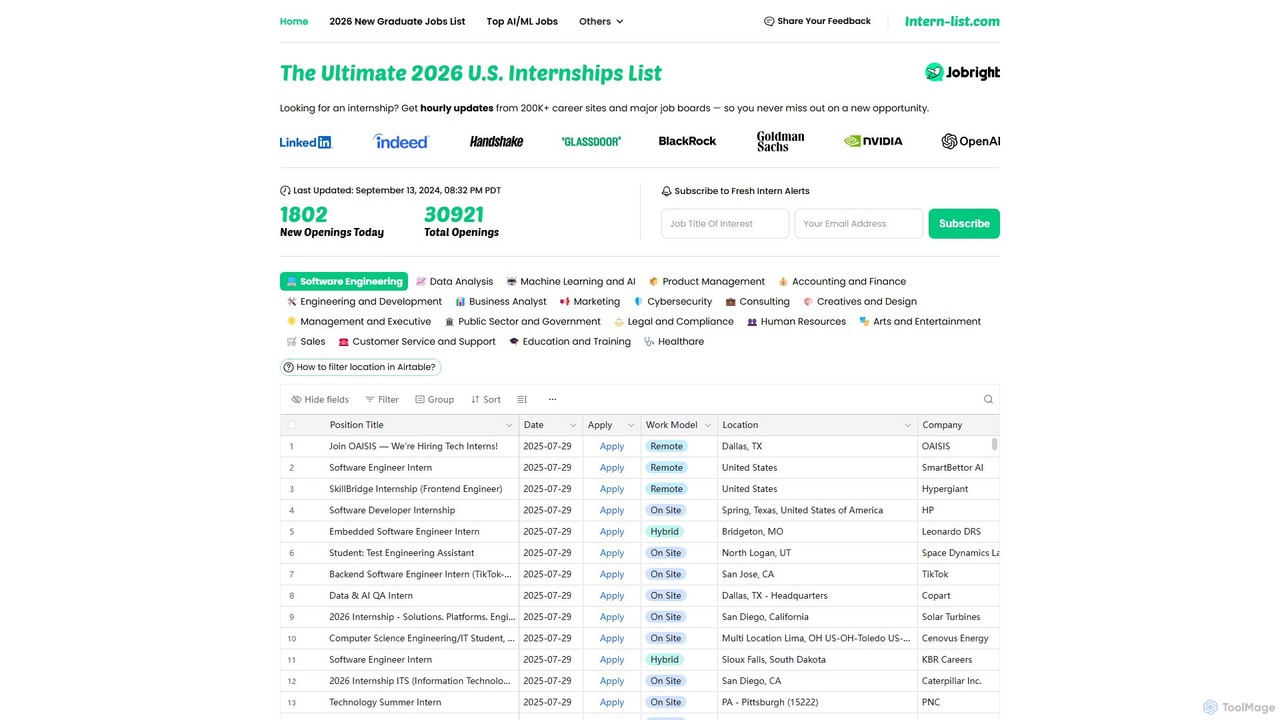Open Apply column dropdown arrow

tap(631, 425)
